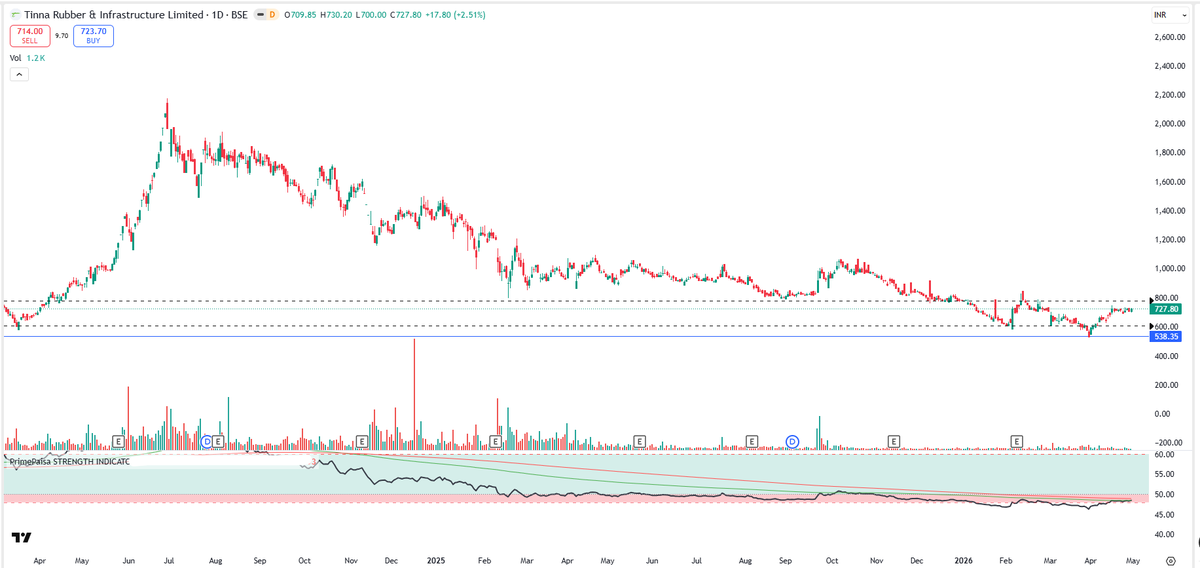Click the +17.80 (+2.51%) change value
Image resolution: width=1200 pixels, height=568 pixels.
455,15
